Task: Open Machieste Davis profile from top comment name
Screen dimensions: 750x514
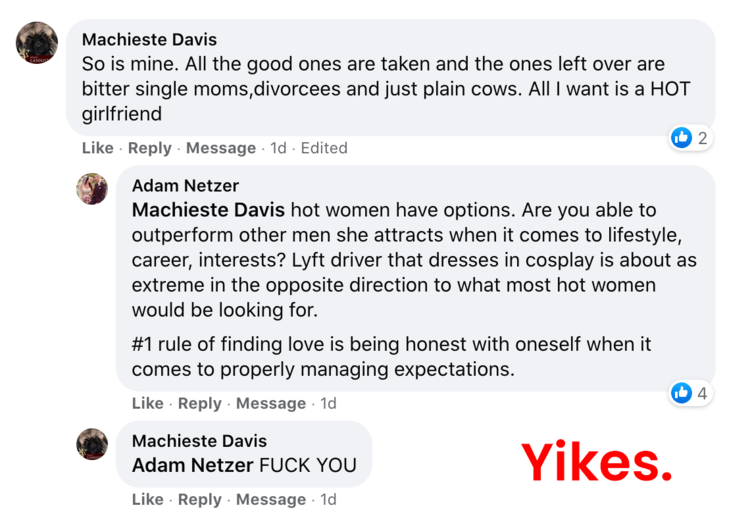Action: pyautogui.click(x=149, y=40)
